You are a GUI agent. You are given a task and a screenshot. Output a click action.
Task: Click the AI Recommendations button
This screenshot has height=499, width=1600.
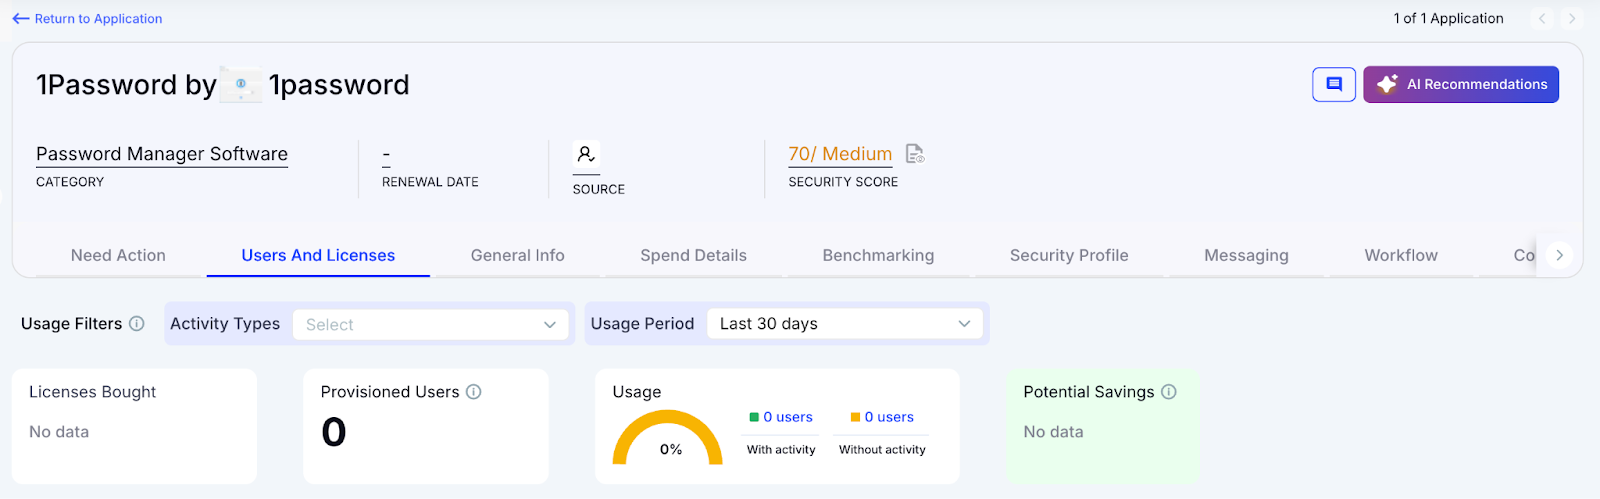click(1461, 85)
